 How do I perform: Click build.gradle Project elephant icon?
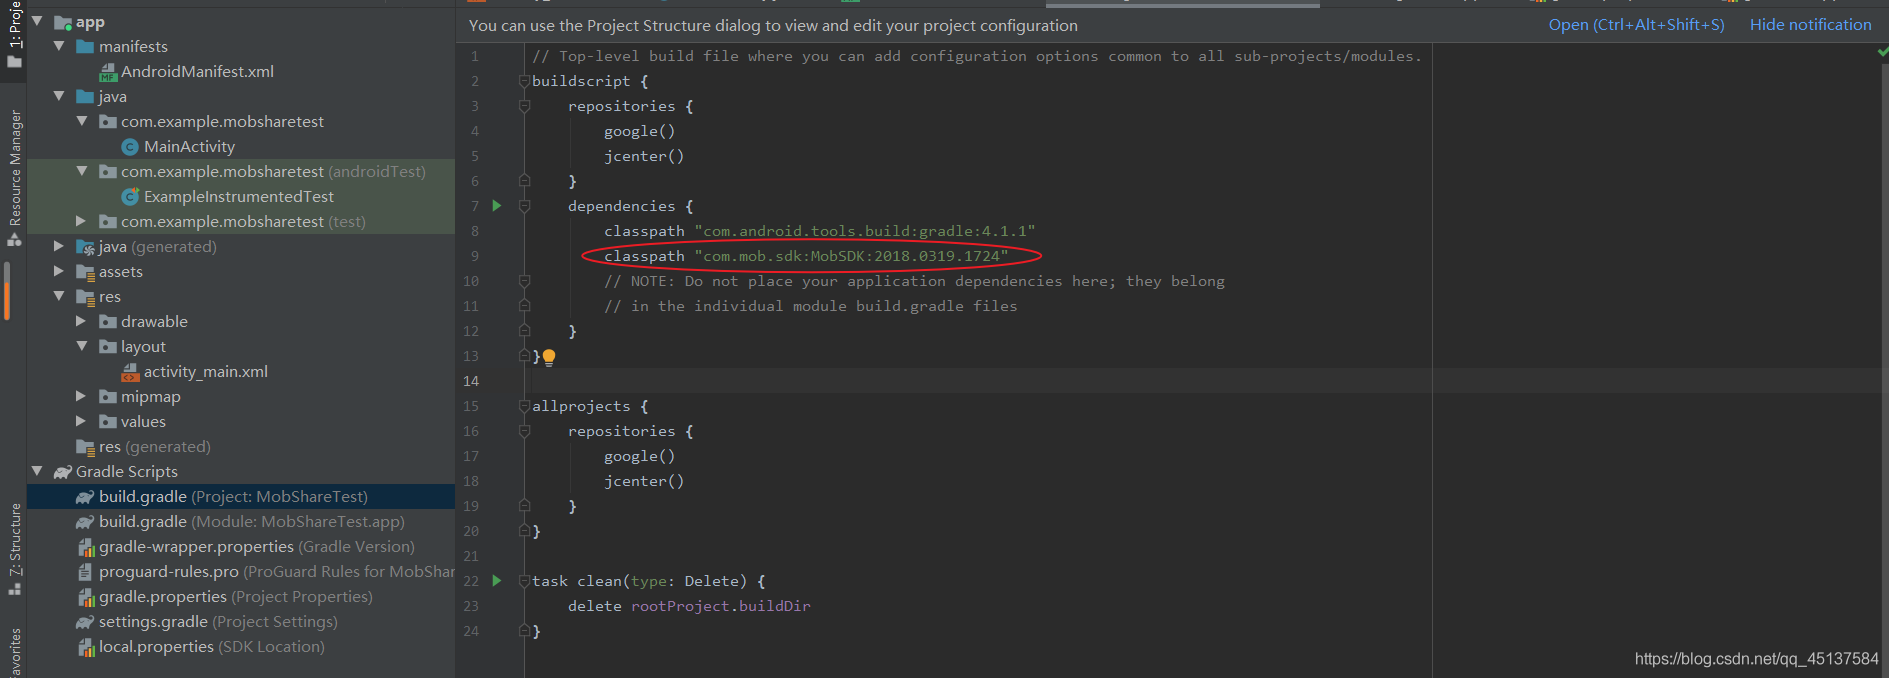click(85, 497)
